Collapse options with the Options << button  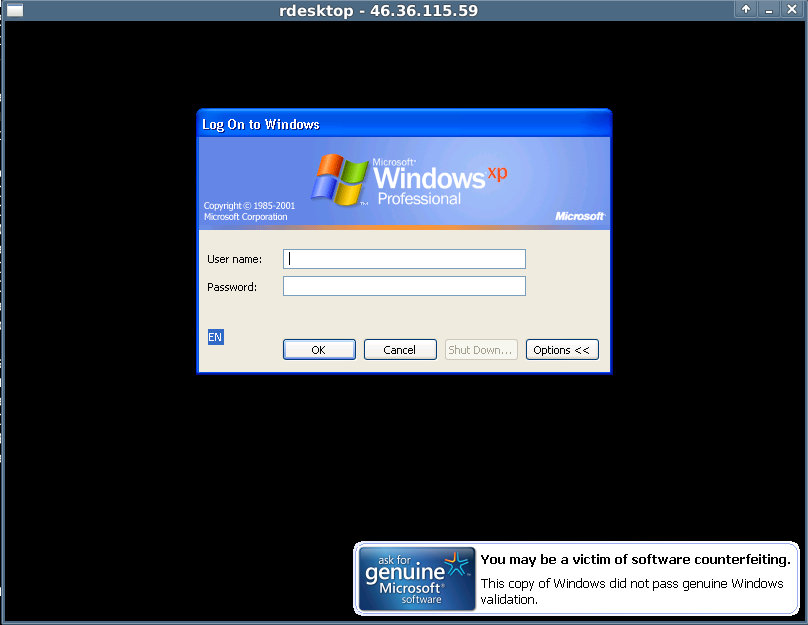tap(562, 350)
